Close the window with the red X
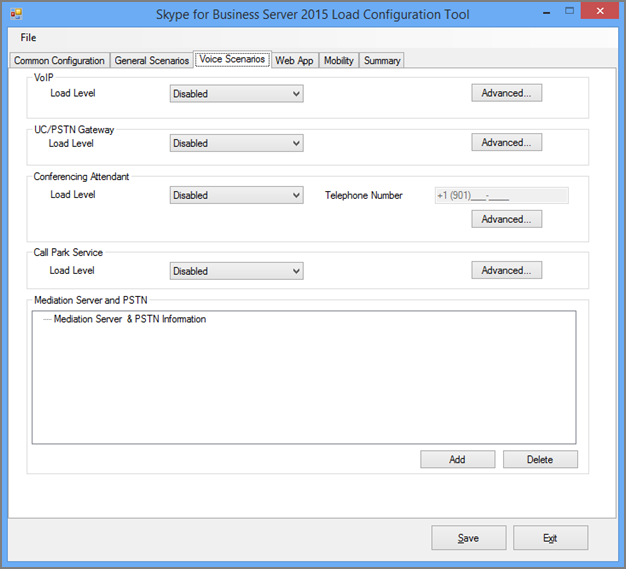The image size is (626, 569). click(x=600, y=11)
